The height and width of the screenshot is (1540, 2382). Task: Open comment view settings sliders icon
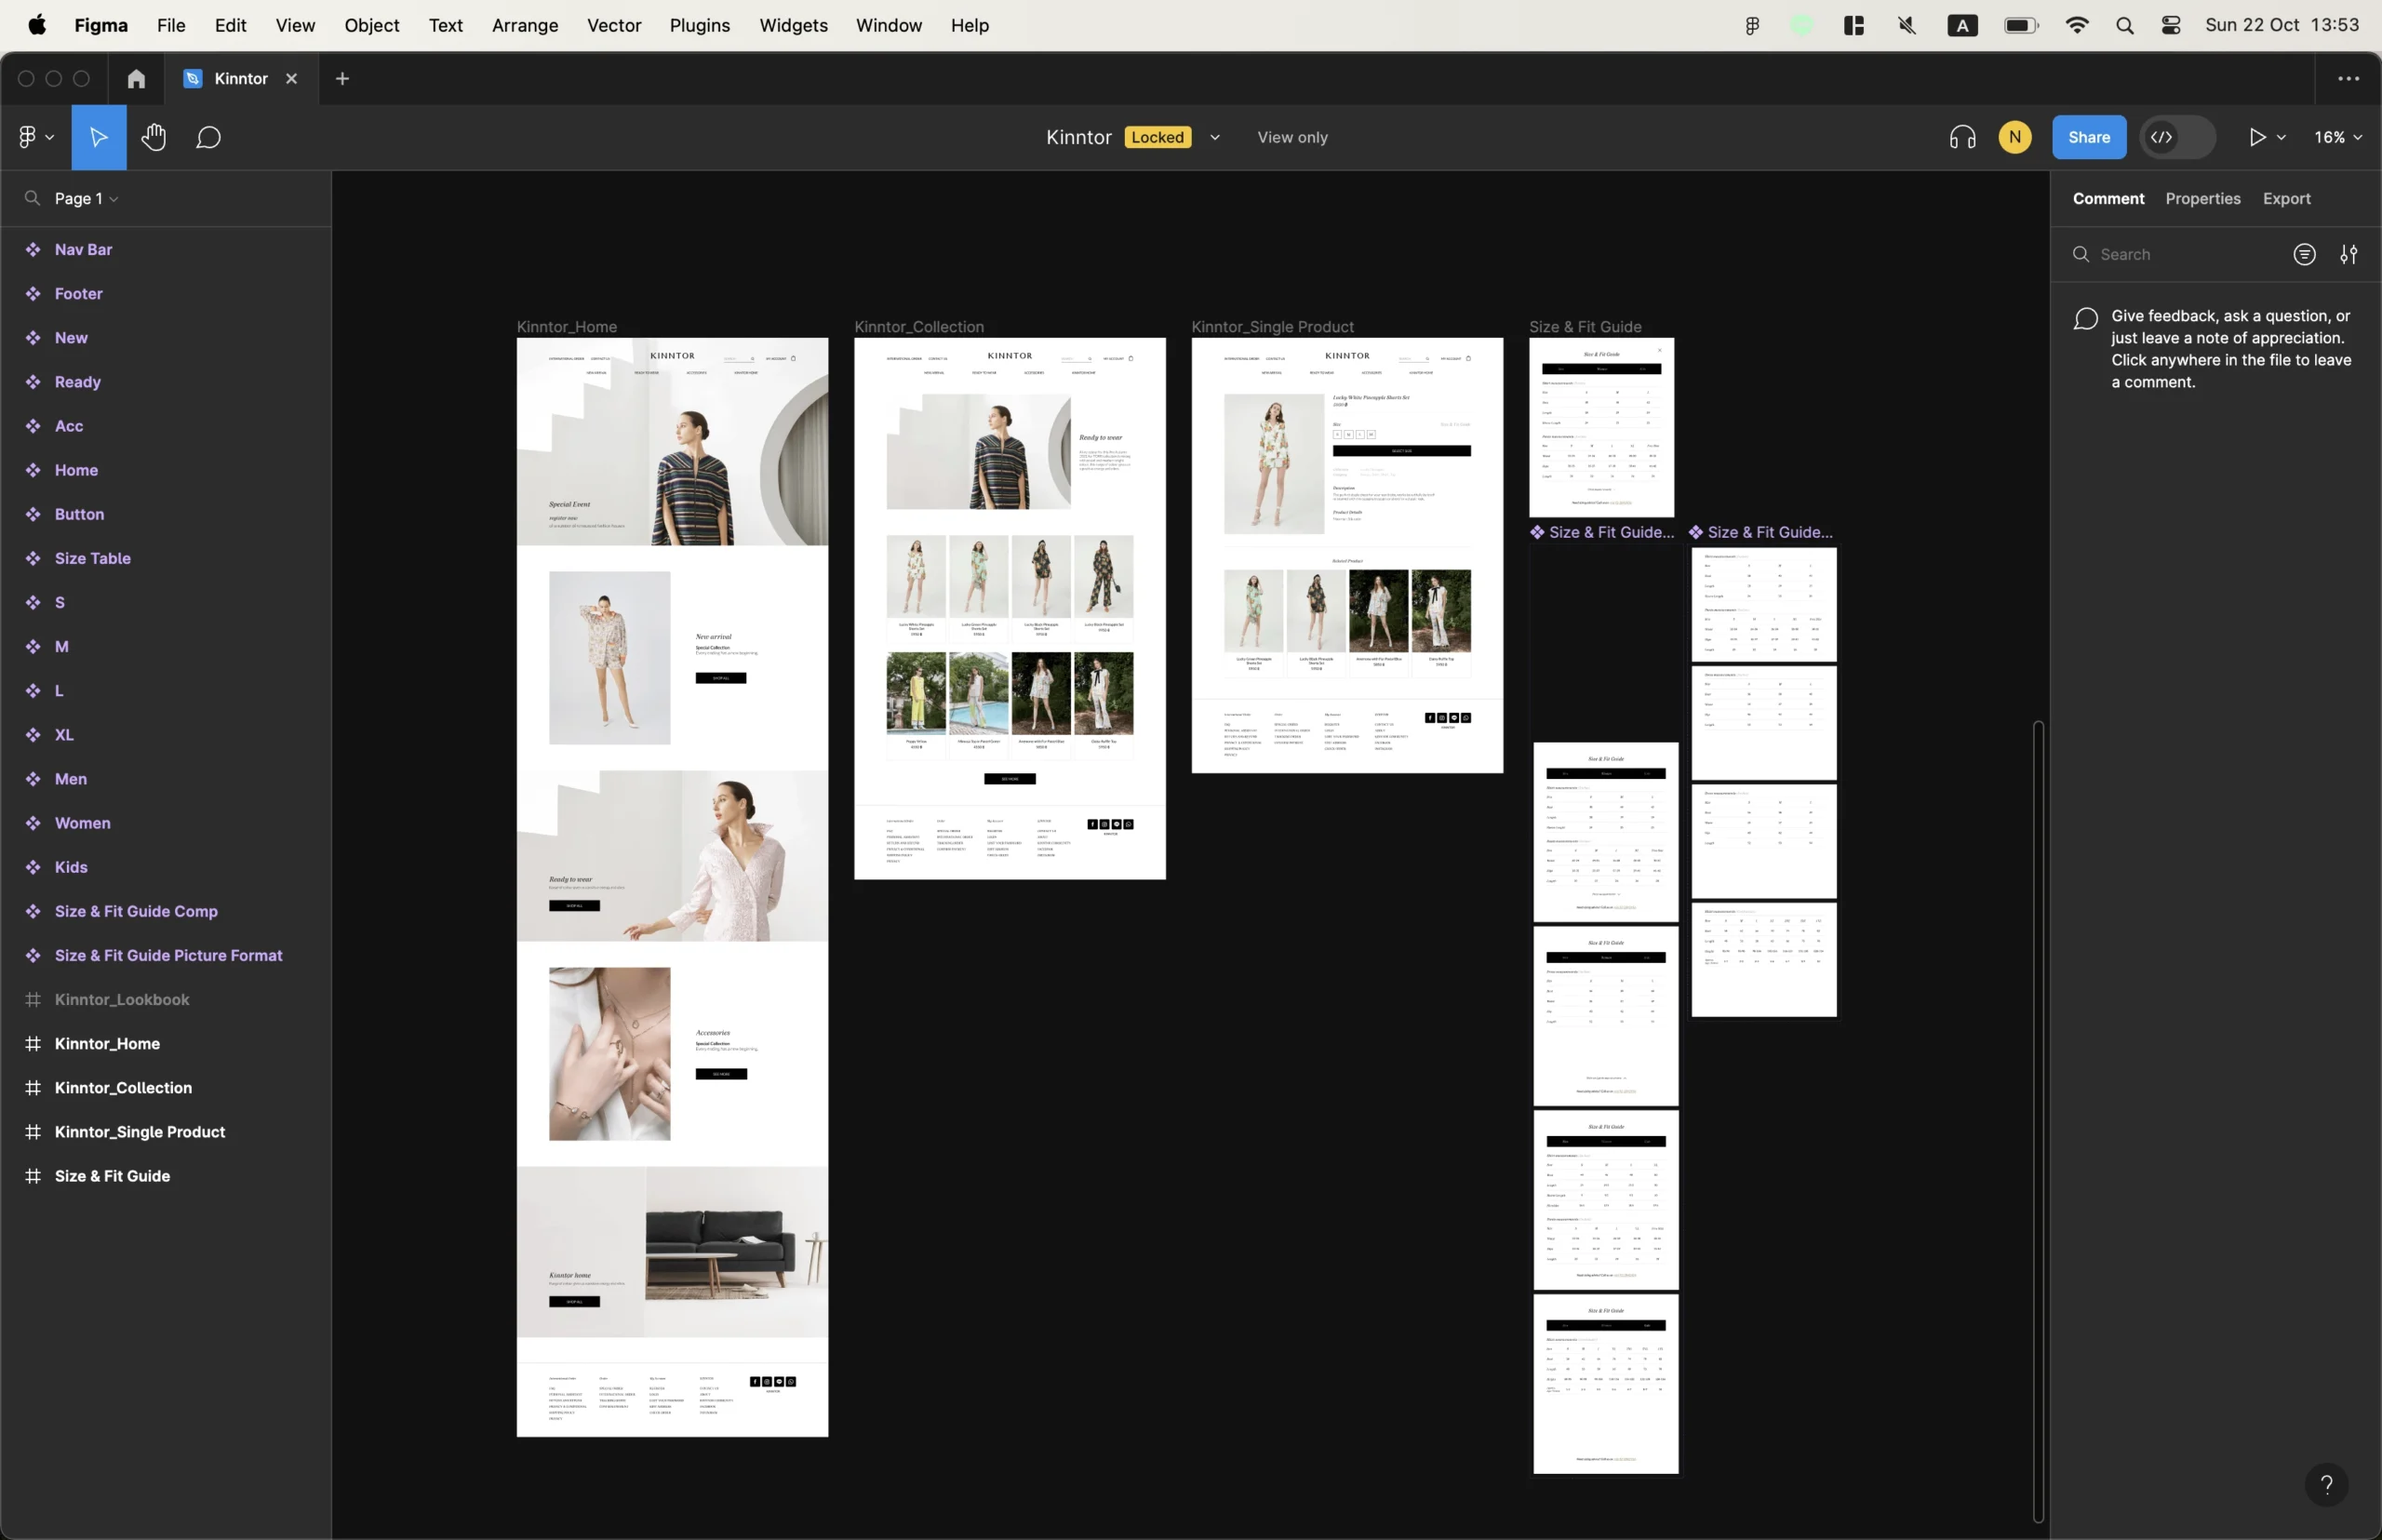[2349, 254]
